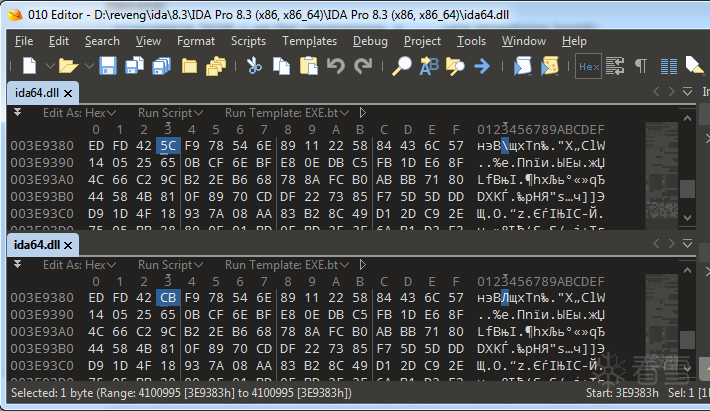Viewport: 710px width, 411px height.
Task: Collapse the lower pane toolbar double-arrow
Action: click(17, 264)
